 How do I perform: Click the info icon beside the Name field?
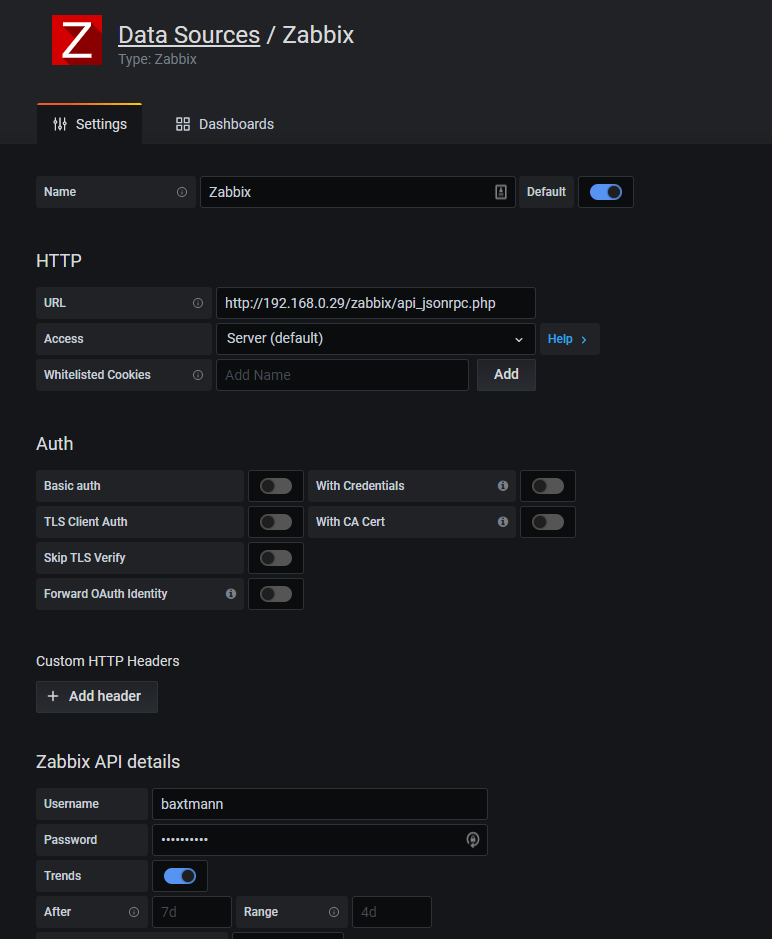point(181,191)
